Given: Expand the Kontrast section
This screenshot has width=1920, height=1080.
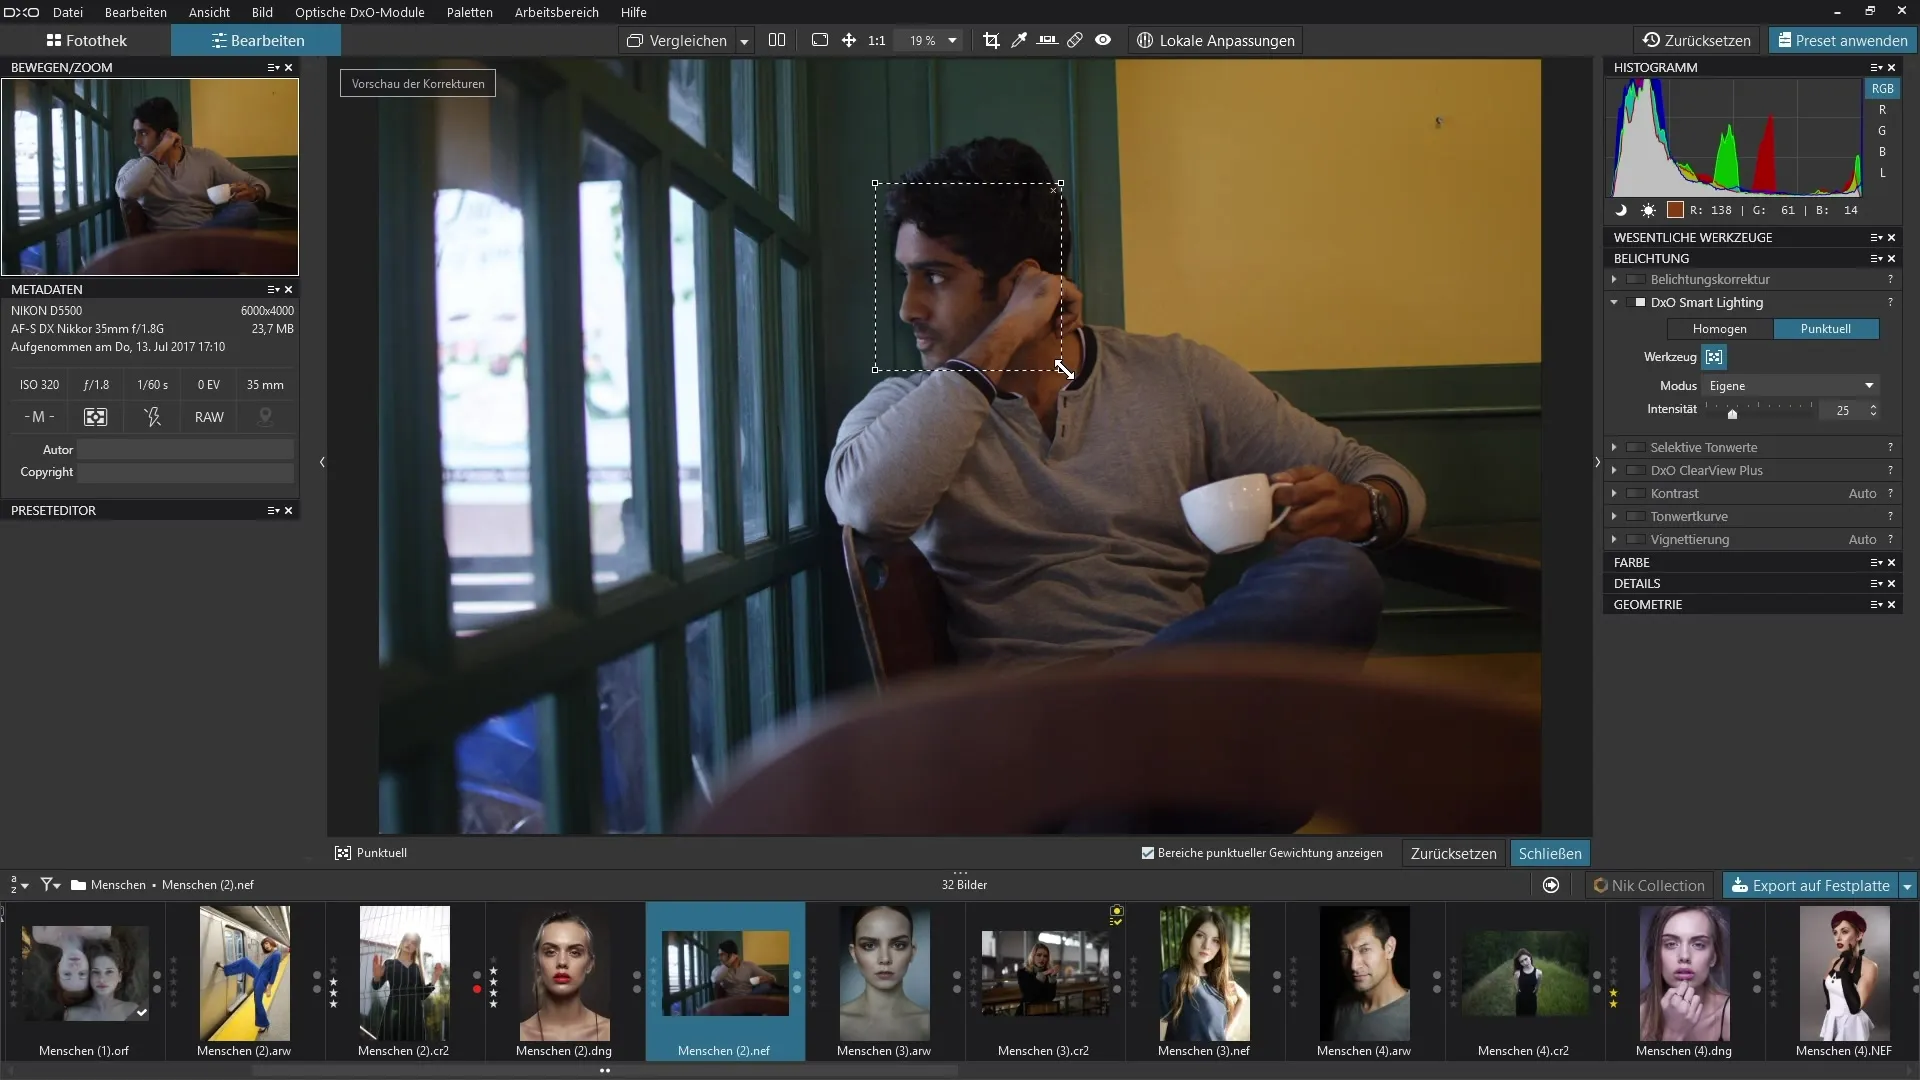Looking at the screenshot, I should 1614,493.
